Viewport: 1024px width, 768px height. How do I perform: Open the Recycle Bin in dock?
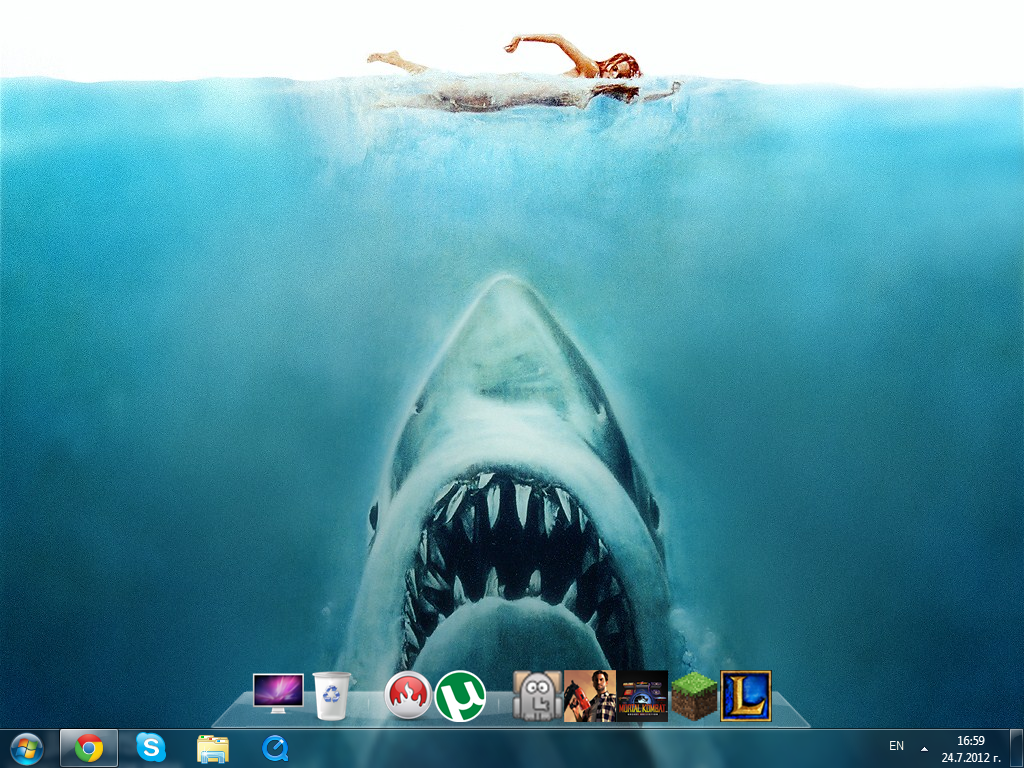pos(332,696)
